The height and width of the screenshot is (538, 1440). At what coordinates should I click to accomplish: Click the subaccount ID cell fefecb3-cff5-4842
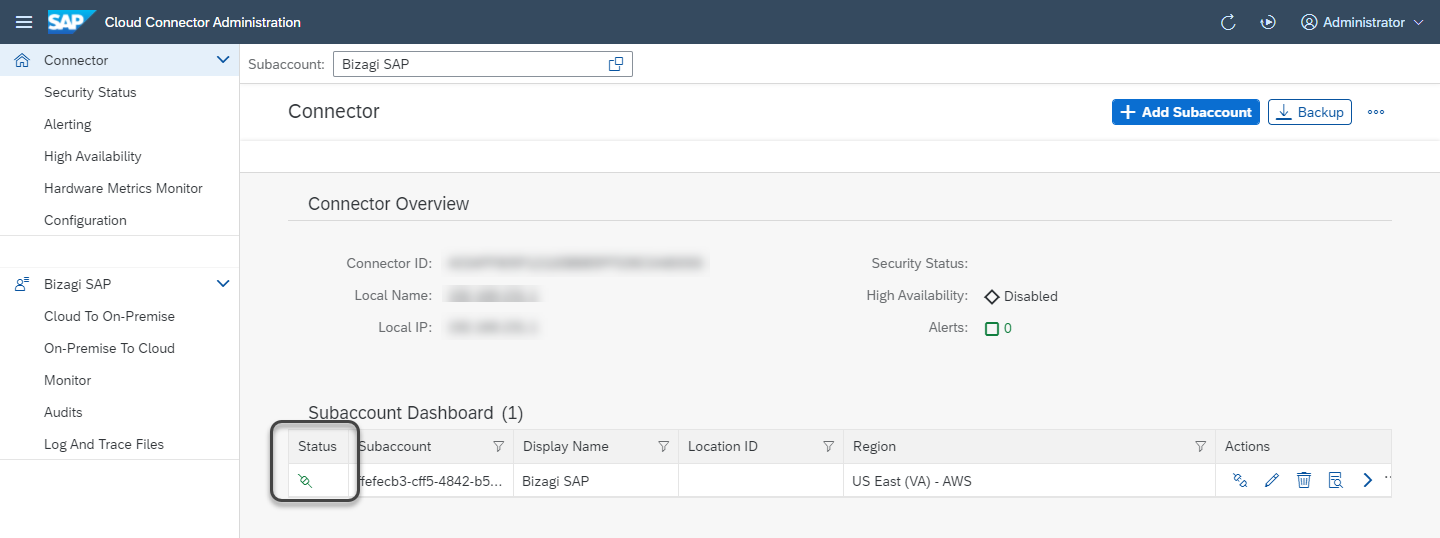(431, 481)
